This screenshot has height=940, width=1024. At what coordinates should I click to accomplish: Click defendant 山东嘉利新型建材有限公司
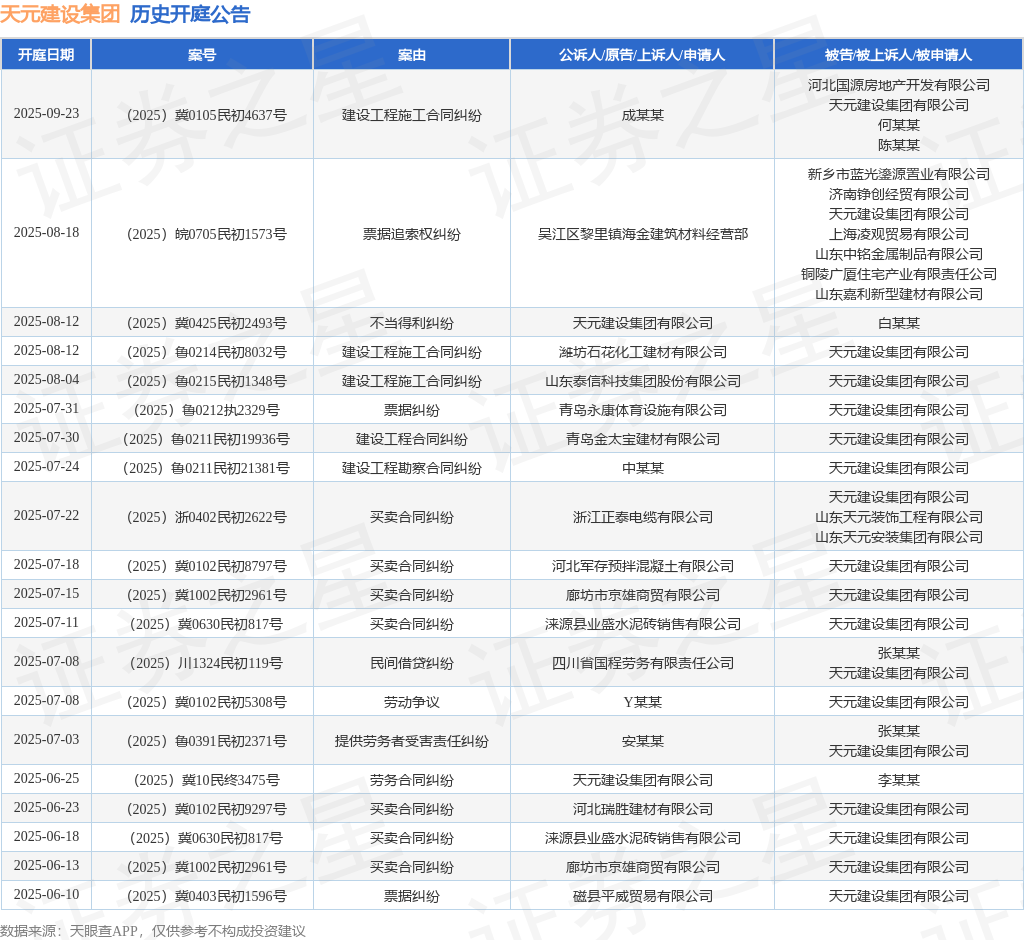(x=899, y=294)
